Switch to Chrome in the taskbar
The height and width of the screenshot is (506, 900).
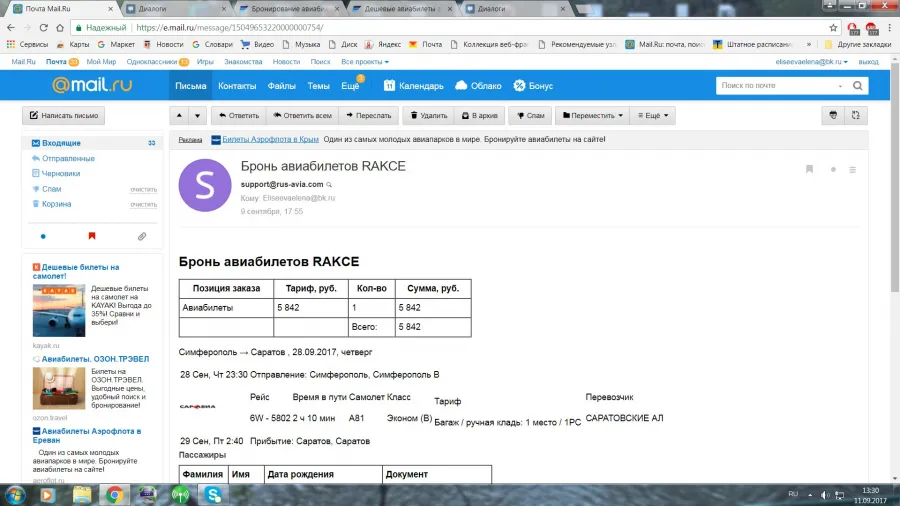(114, 495)
